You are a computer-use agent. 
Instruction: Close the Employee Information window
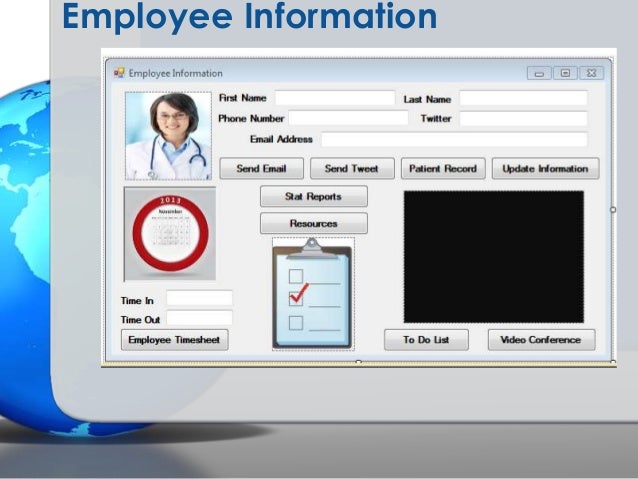coord(592,73)
